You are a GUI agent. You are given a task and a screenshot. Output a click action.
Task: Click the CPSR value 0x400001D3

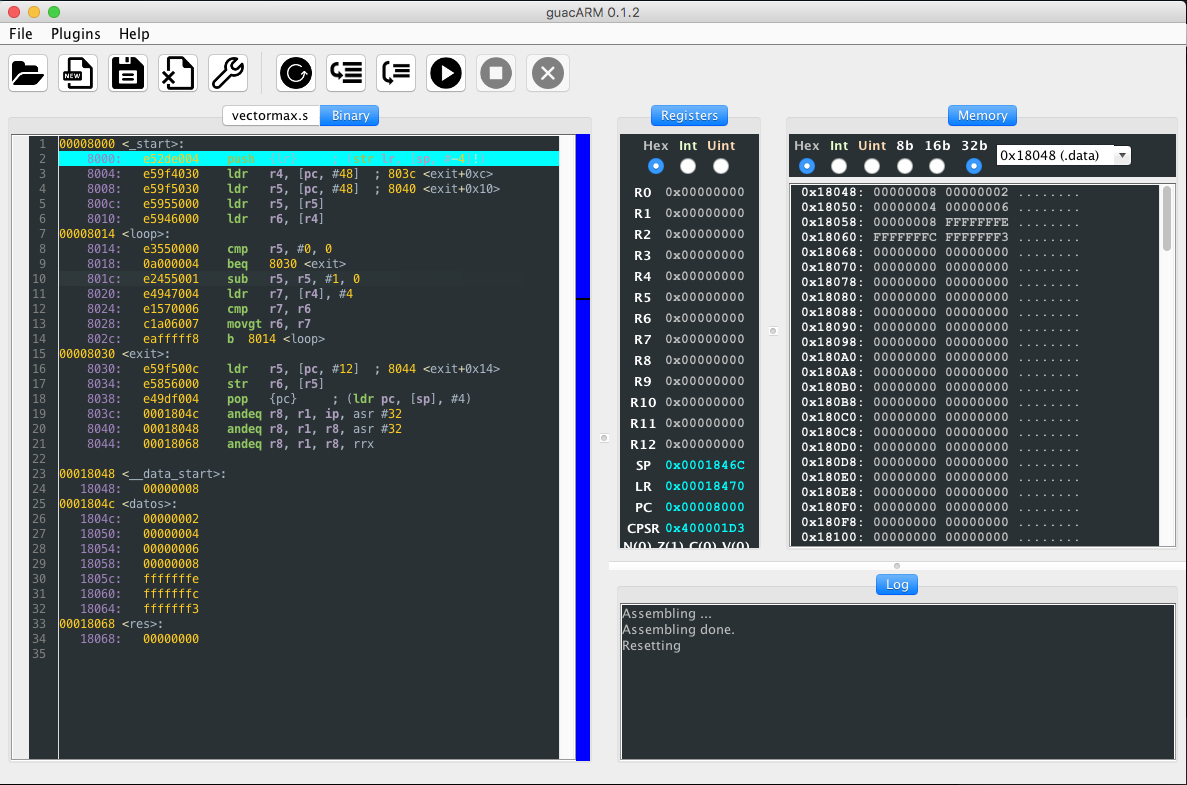[x=705, y=528]
